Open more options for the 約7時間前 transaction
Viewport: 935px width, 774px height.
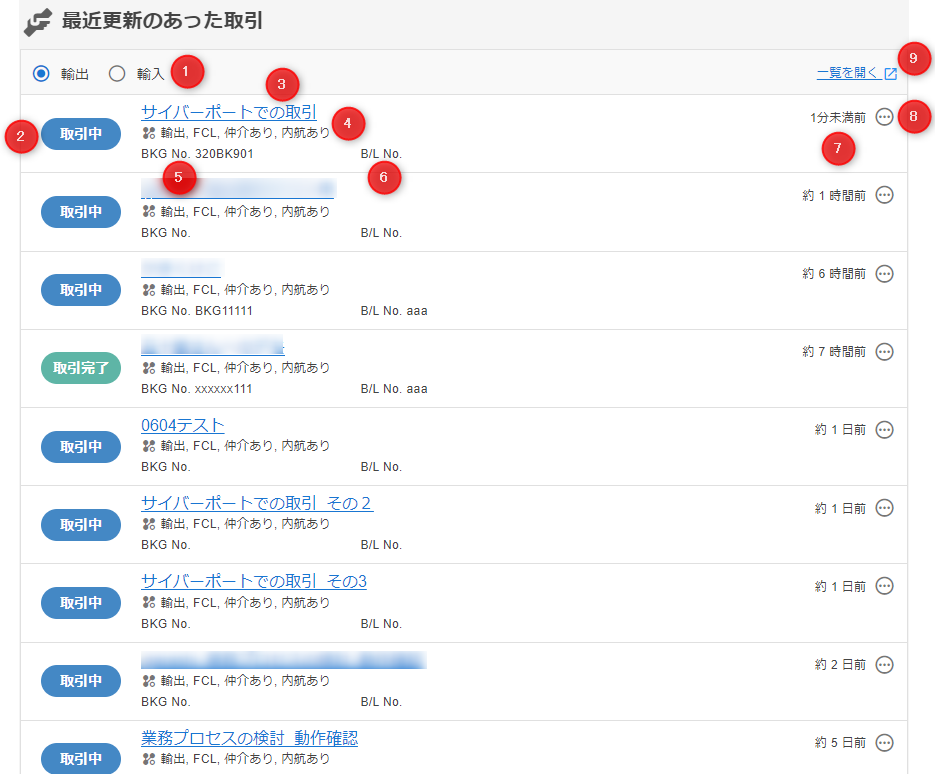coord(884,351)
